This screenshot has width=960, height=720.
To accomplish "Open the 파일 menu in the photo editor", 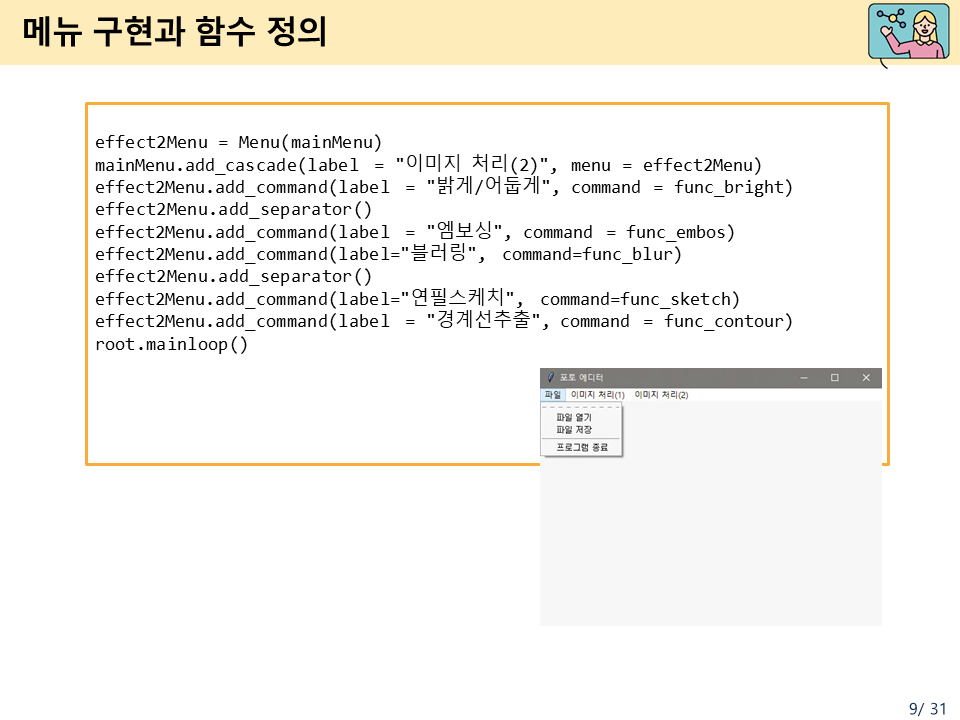I will point(553,395).
